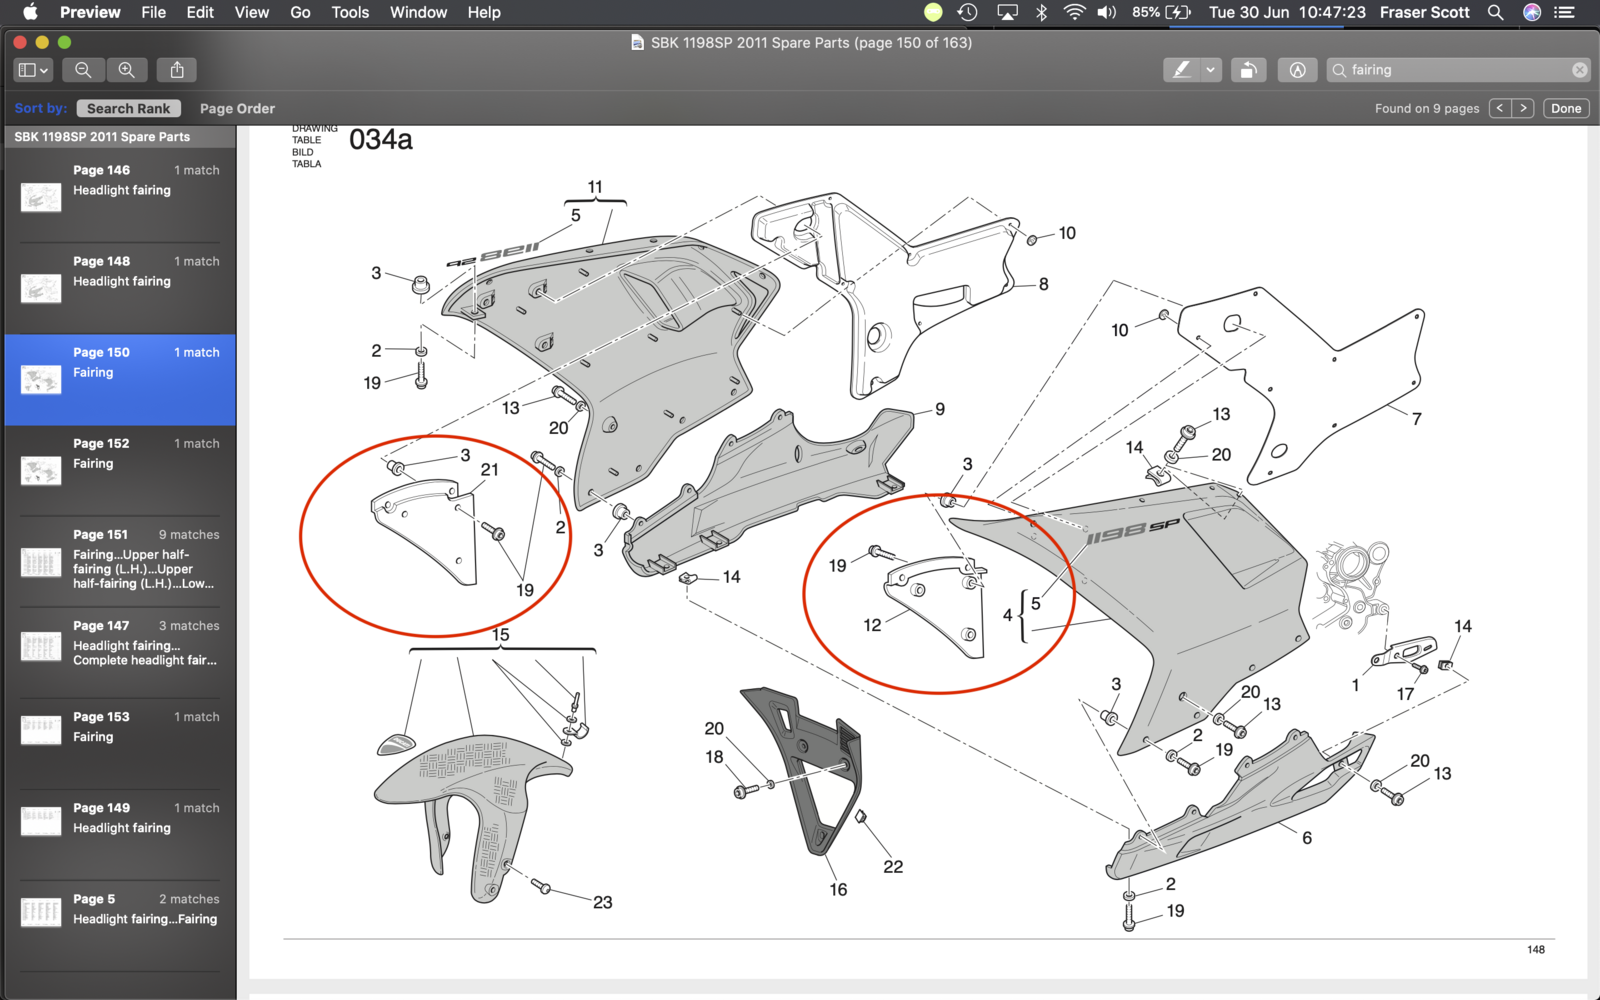Show the Markup toolbar

click(x=1297, y=70)
